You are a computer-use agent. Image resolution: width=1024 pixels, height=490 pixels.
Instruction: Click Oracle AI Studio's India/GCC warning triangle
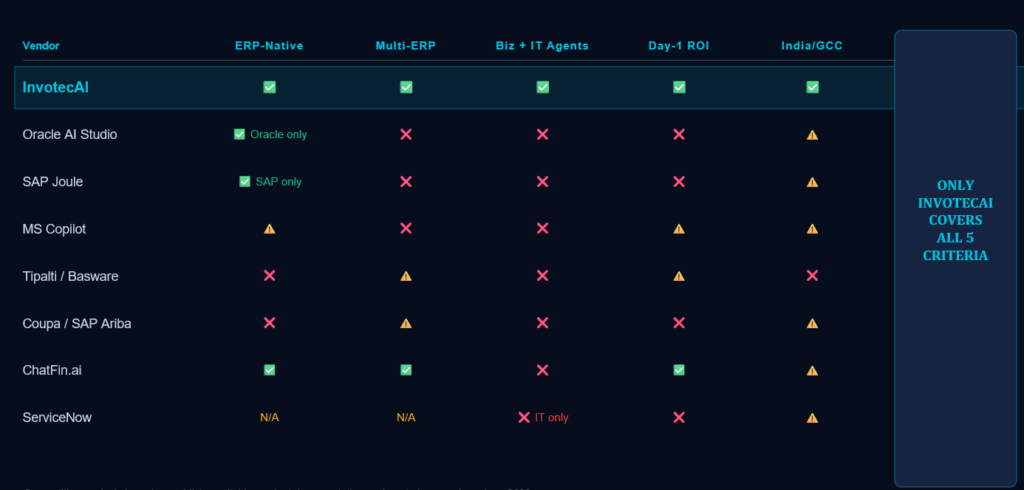click(812, 135)
